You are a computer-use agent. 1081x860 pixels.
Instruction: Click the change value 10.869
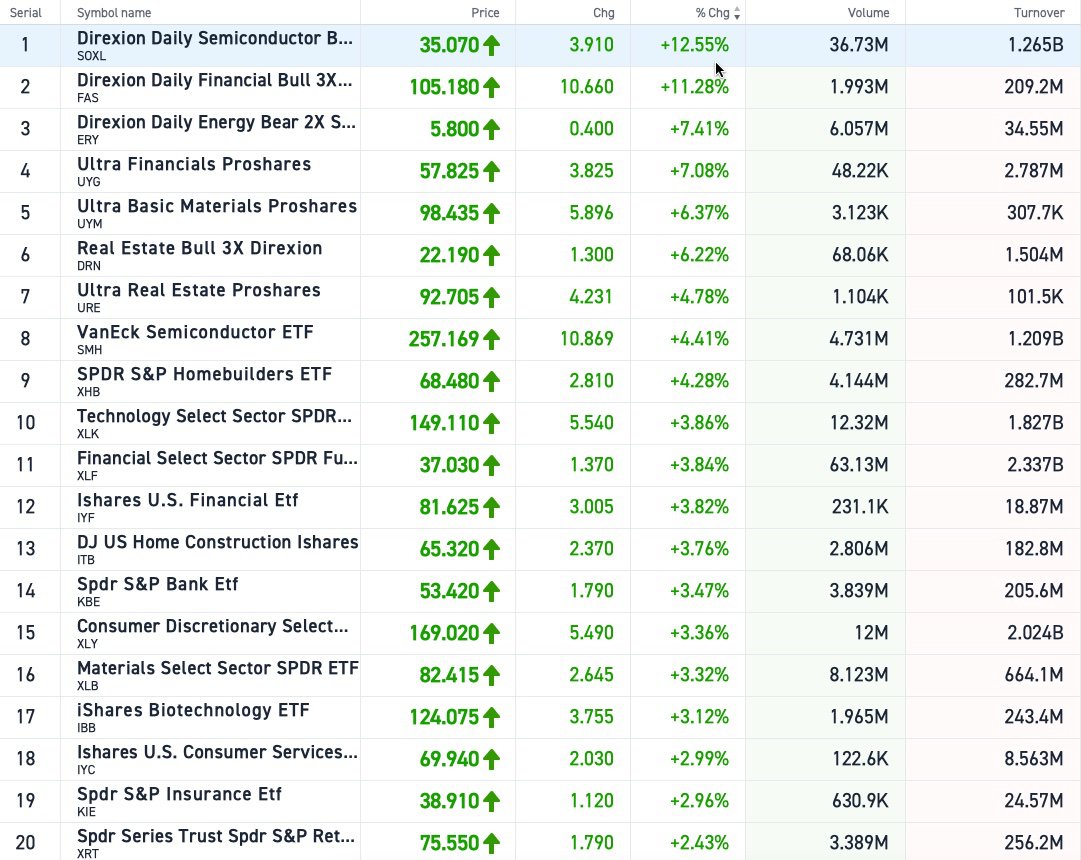click(x=587, y=339)
